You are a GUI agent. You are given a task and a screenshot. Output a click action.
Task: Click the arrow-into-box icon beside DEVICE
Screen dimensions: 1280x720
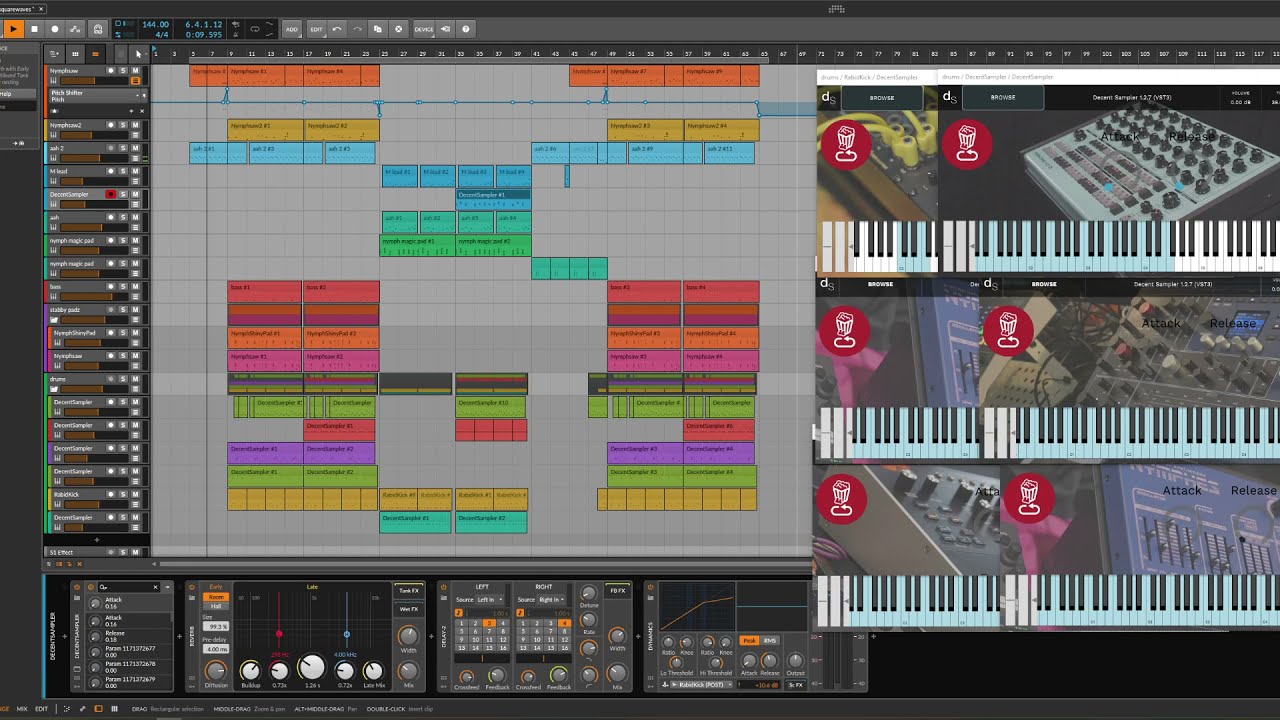pyautogui.click(x=446, y=29)
